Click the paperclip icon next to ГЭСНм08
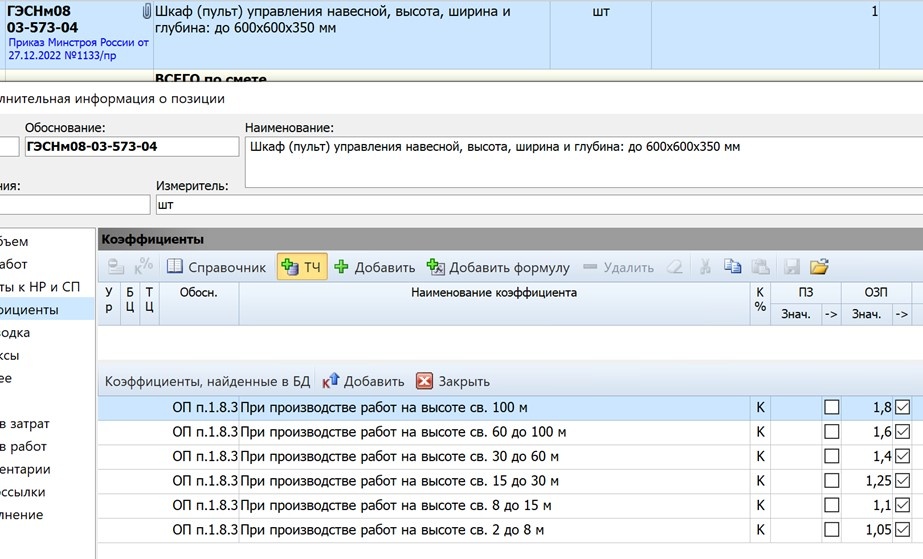The image size is (923, 559). pyautogui.click(x=147, y=11)
